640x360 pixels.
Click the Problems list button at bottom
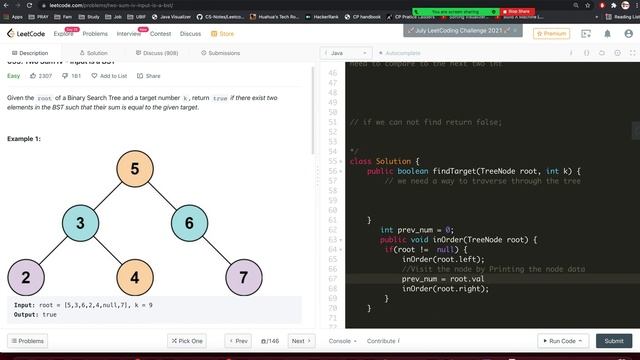pyautogui.click(x=27, y=341)
